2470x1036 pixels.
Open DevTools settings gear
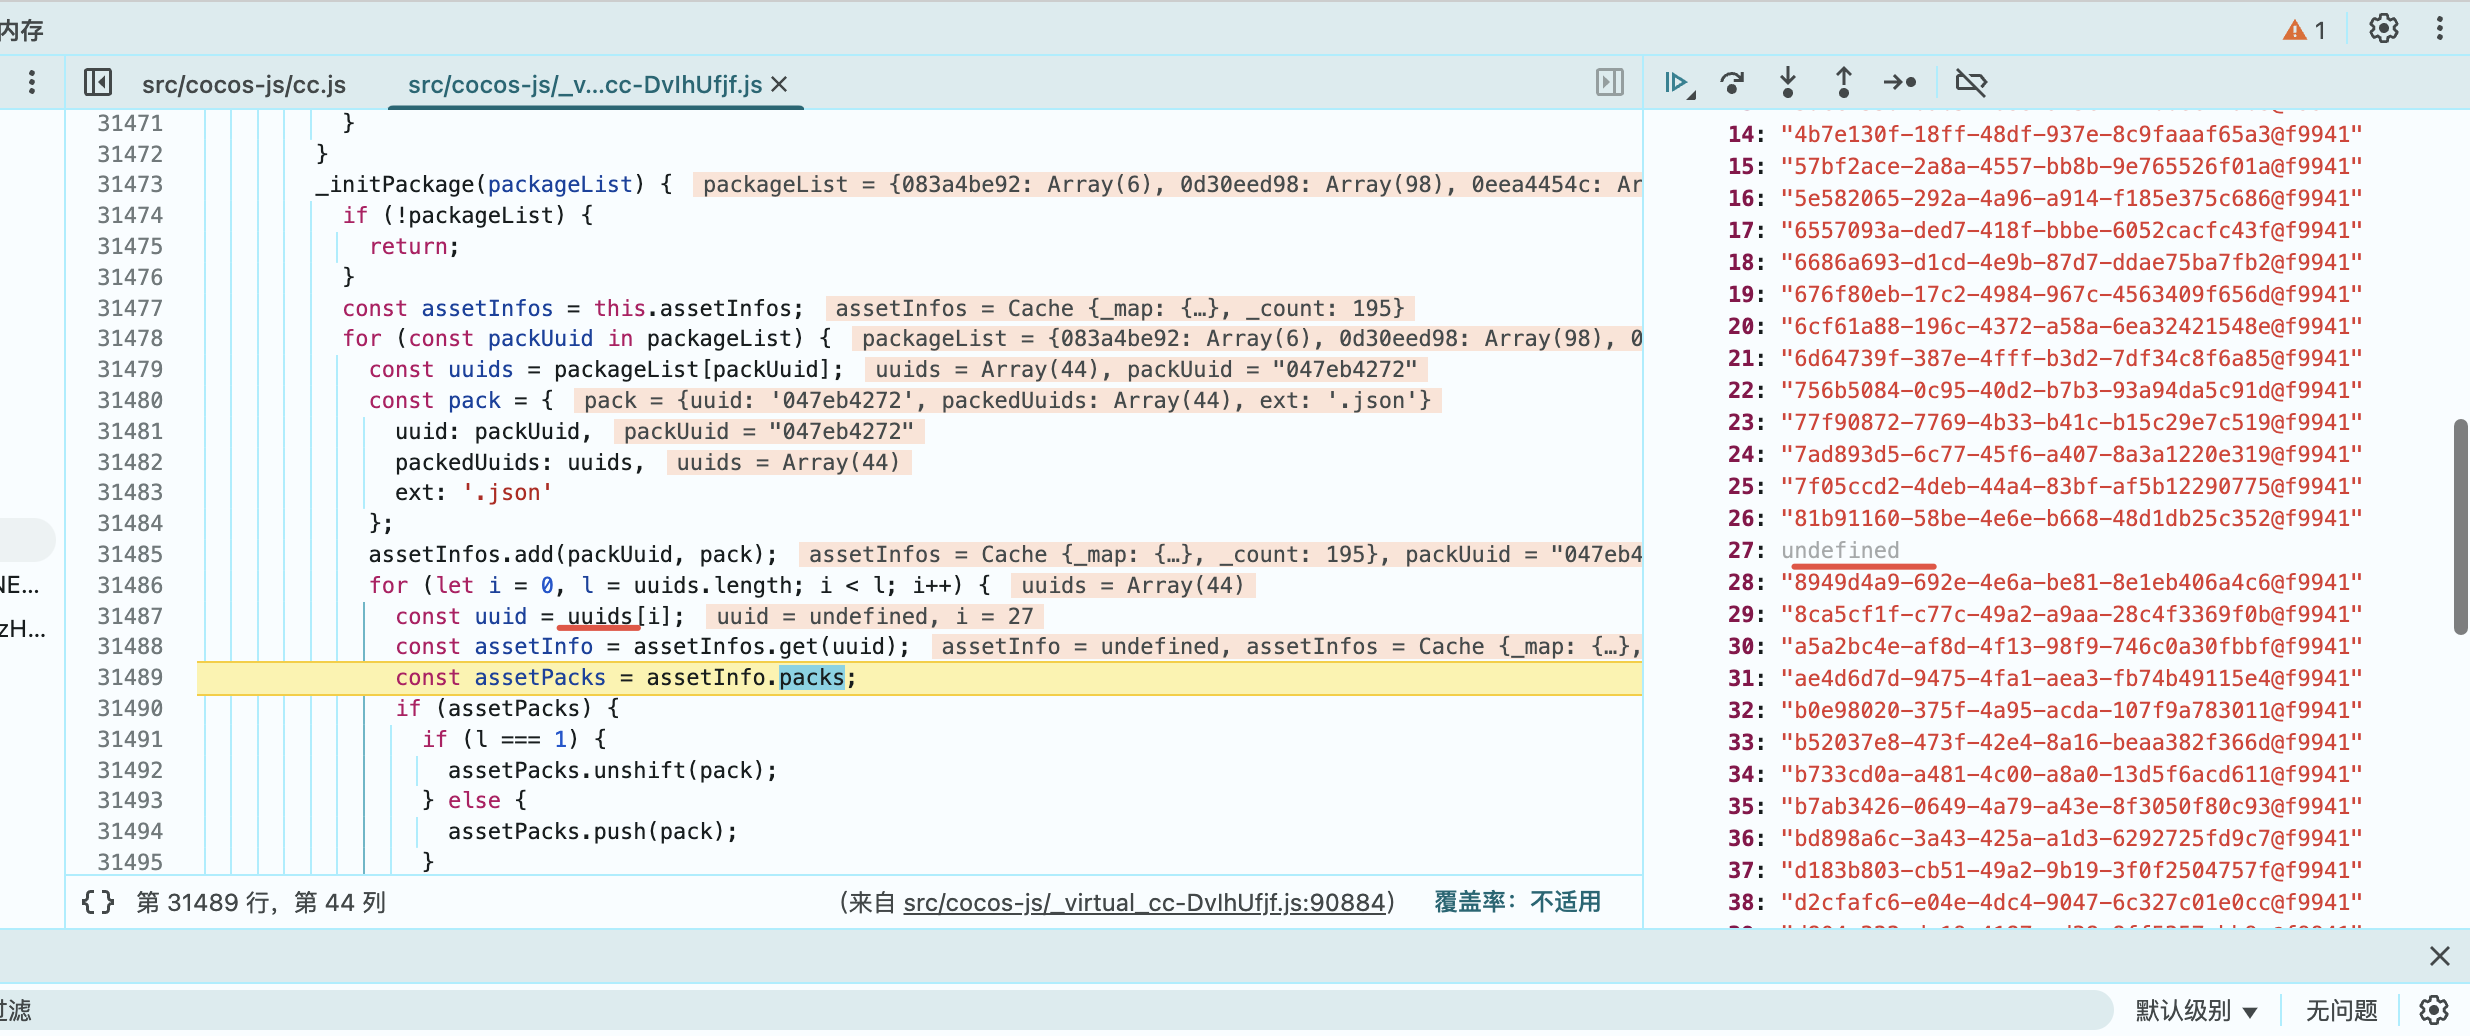[2384, 29]
